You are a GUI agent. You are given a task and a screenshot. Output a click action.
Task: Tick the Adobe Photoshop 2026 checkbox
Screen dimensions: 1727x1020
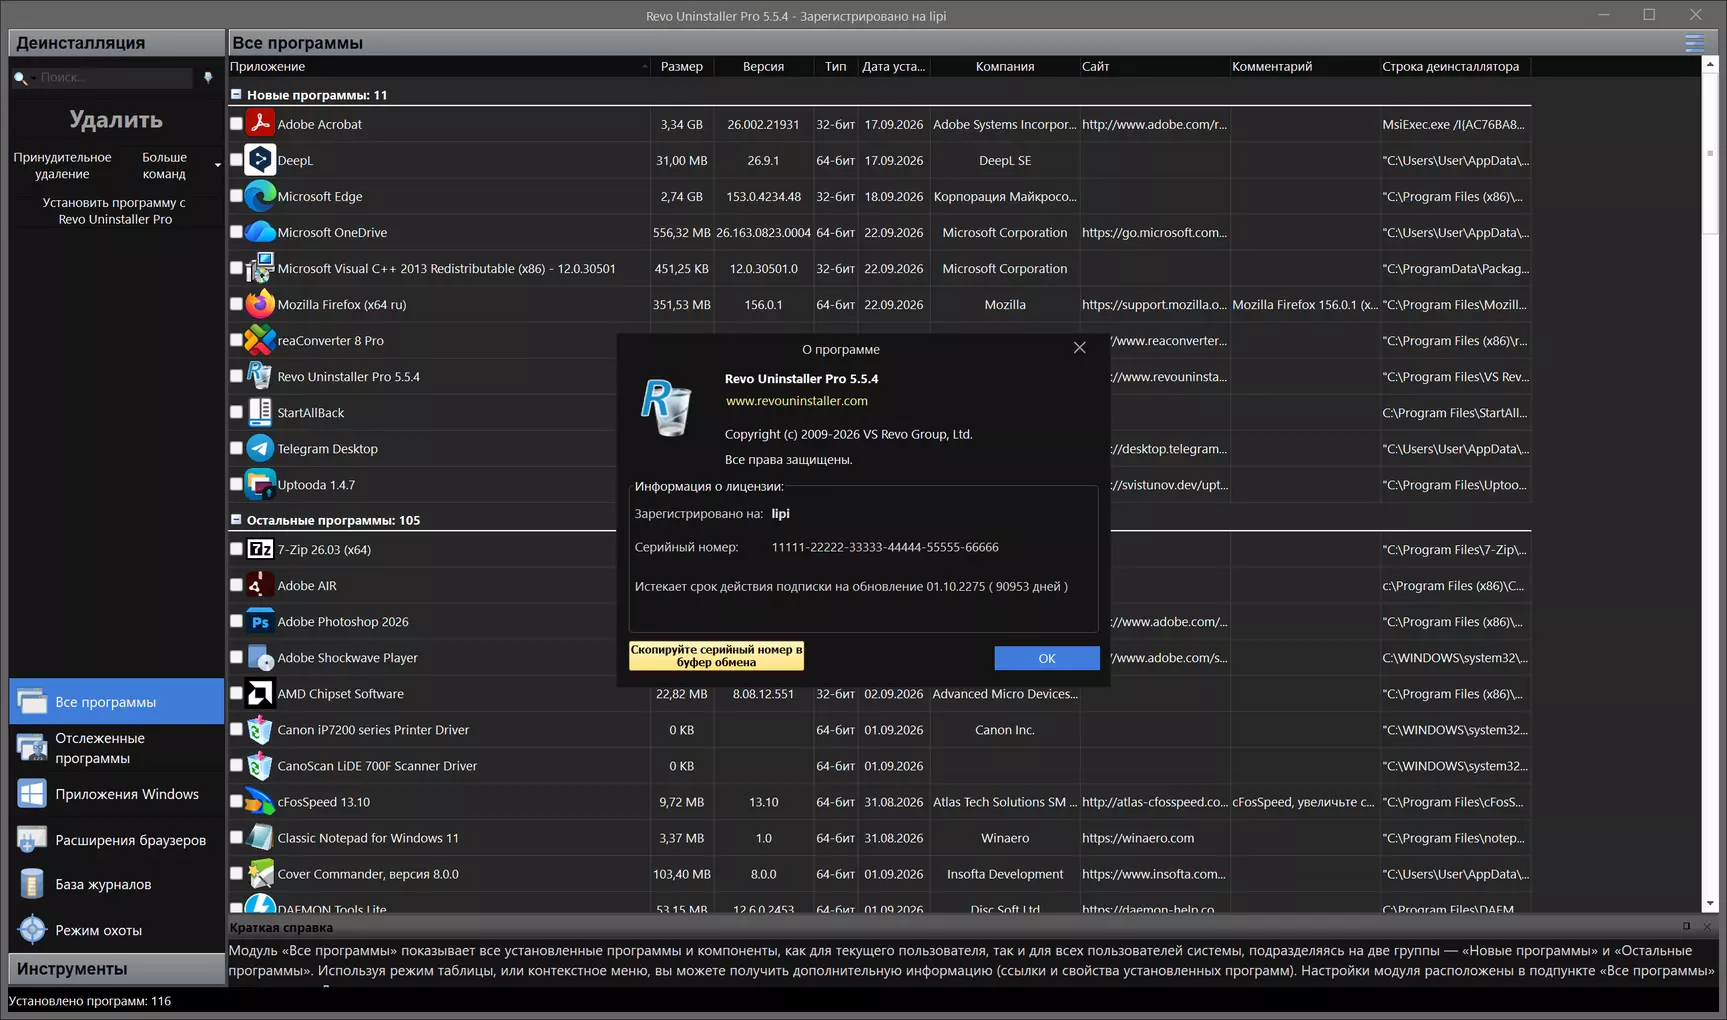click(x=236, y=621)
